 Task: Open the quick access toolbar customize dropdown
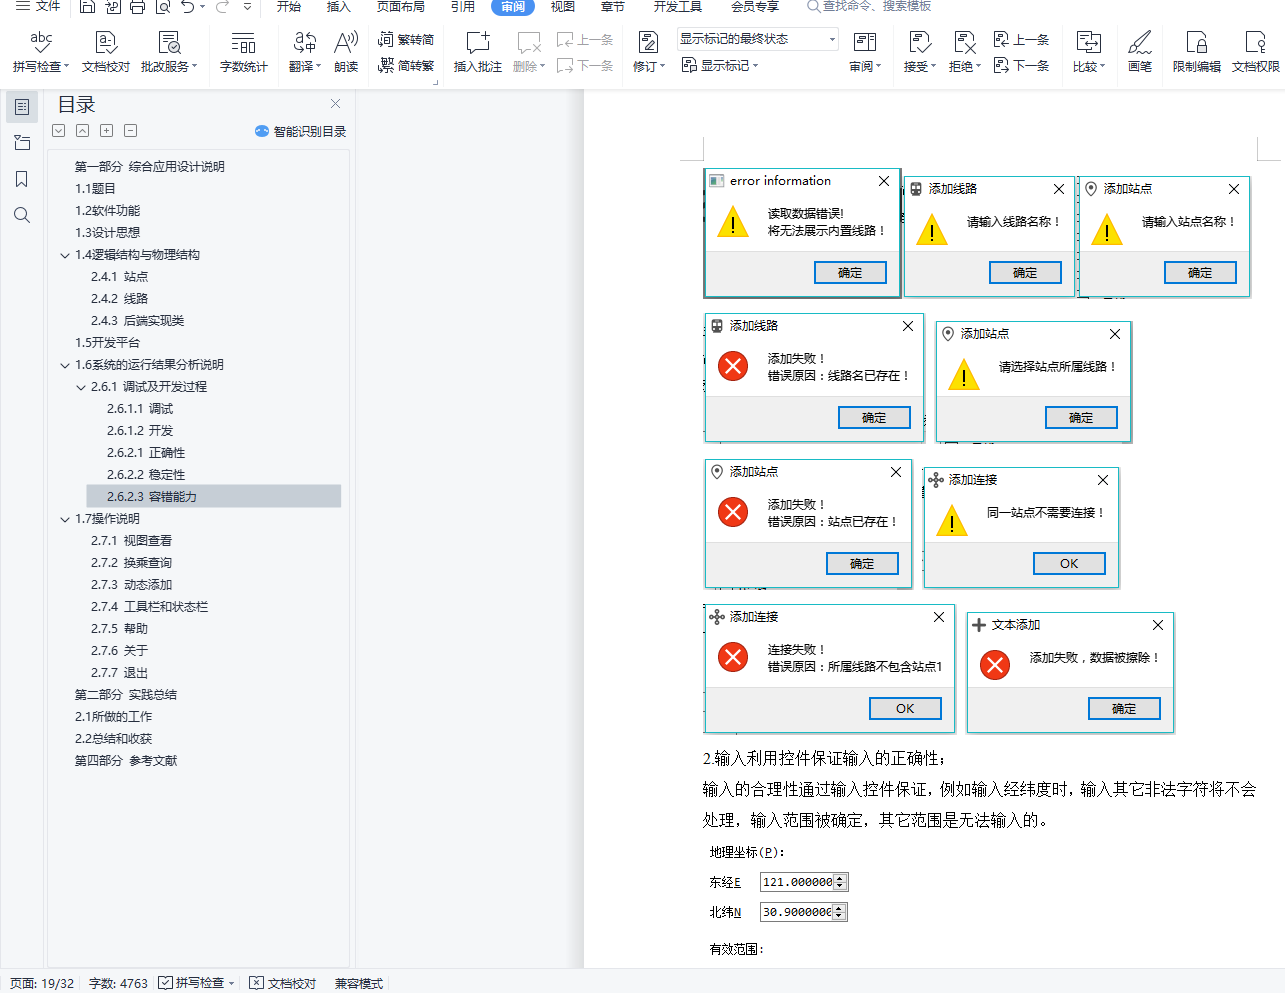coord(247,7)
